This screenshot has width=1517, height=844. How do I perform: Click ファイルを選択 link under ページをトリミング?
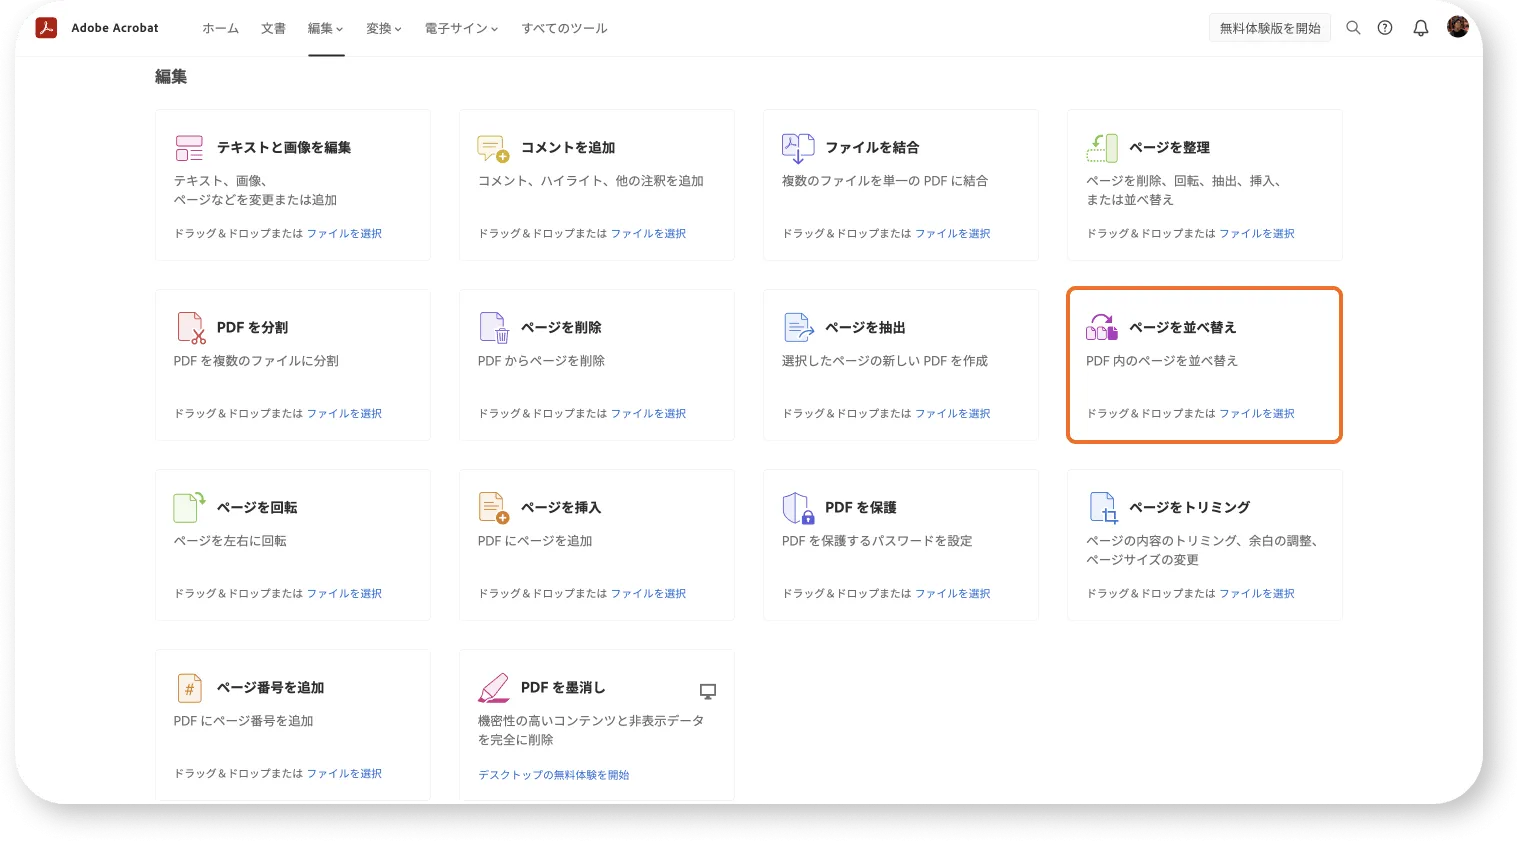(x=1256, y=594)
